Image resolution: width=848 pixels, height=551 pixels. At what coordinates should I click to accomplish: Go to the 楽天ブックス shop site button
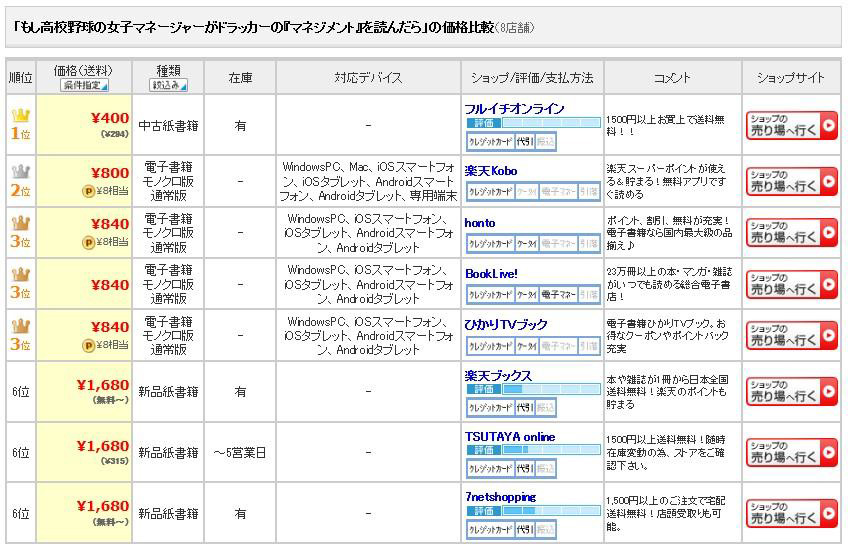tap(792, 391)
